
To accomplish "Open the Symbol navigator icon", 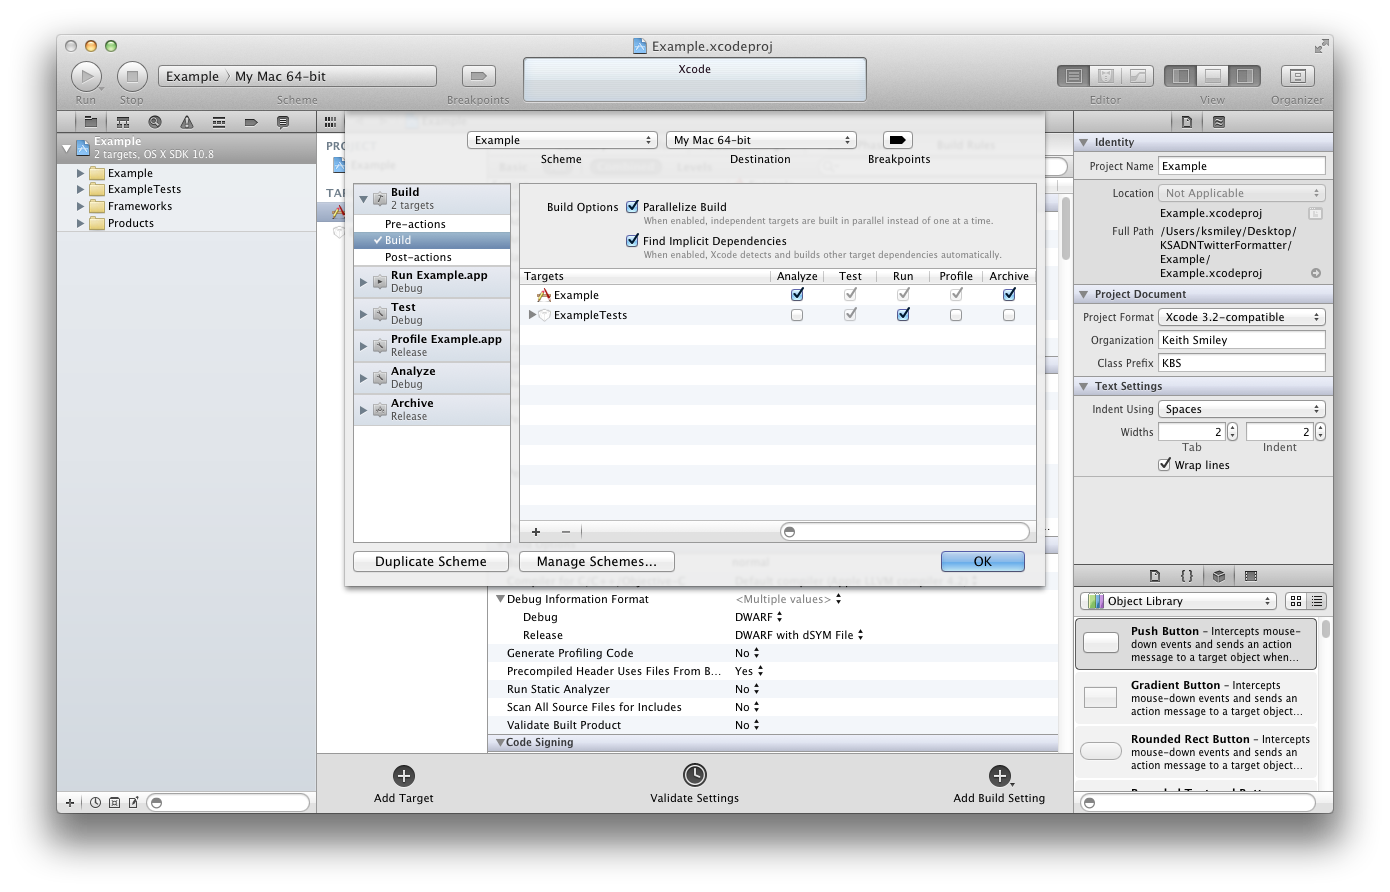I will (123, 122).
